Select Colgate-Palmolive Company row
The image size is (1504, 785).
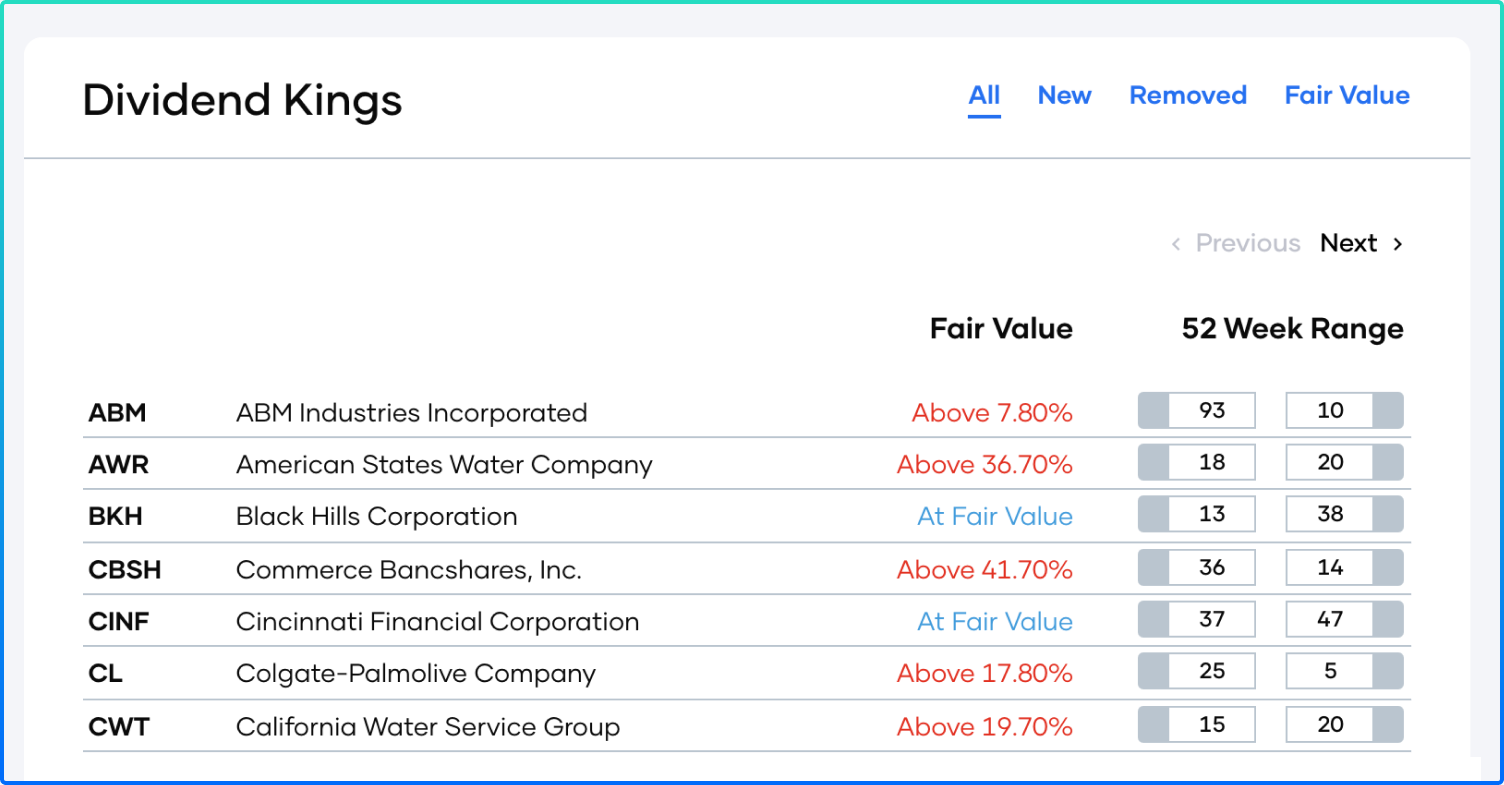pyautogui.click(x=415, y=674)
